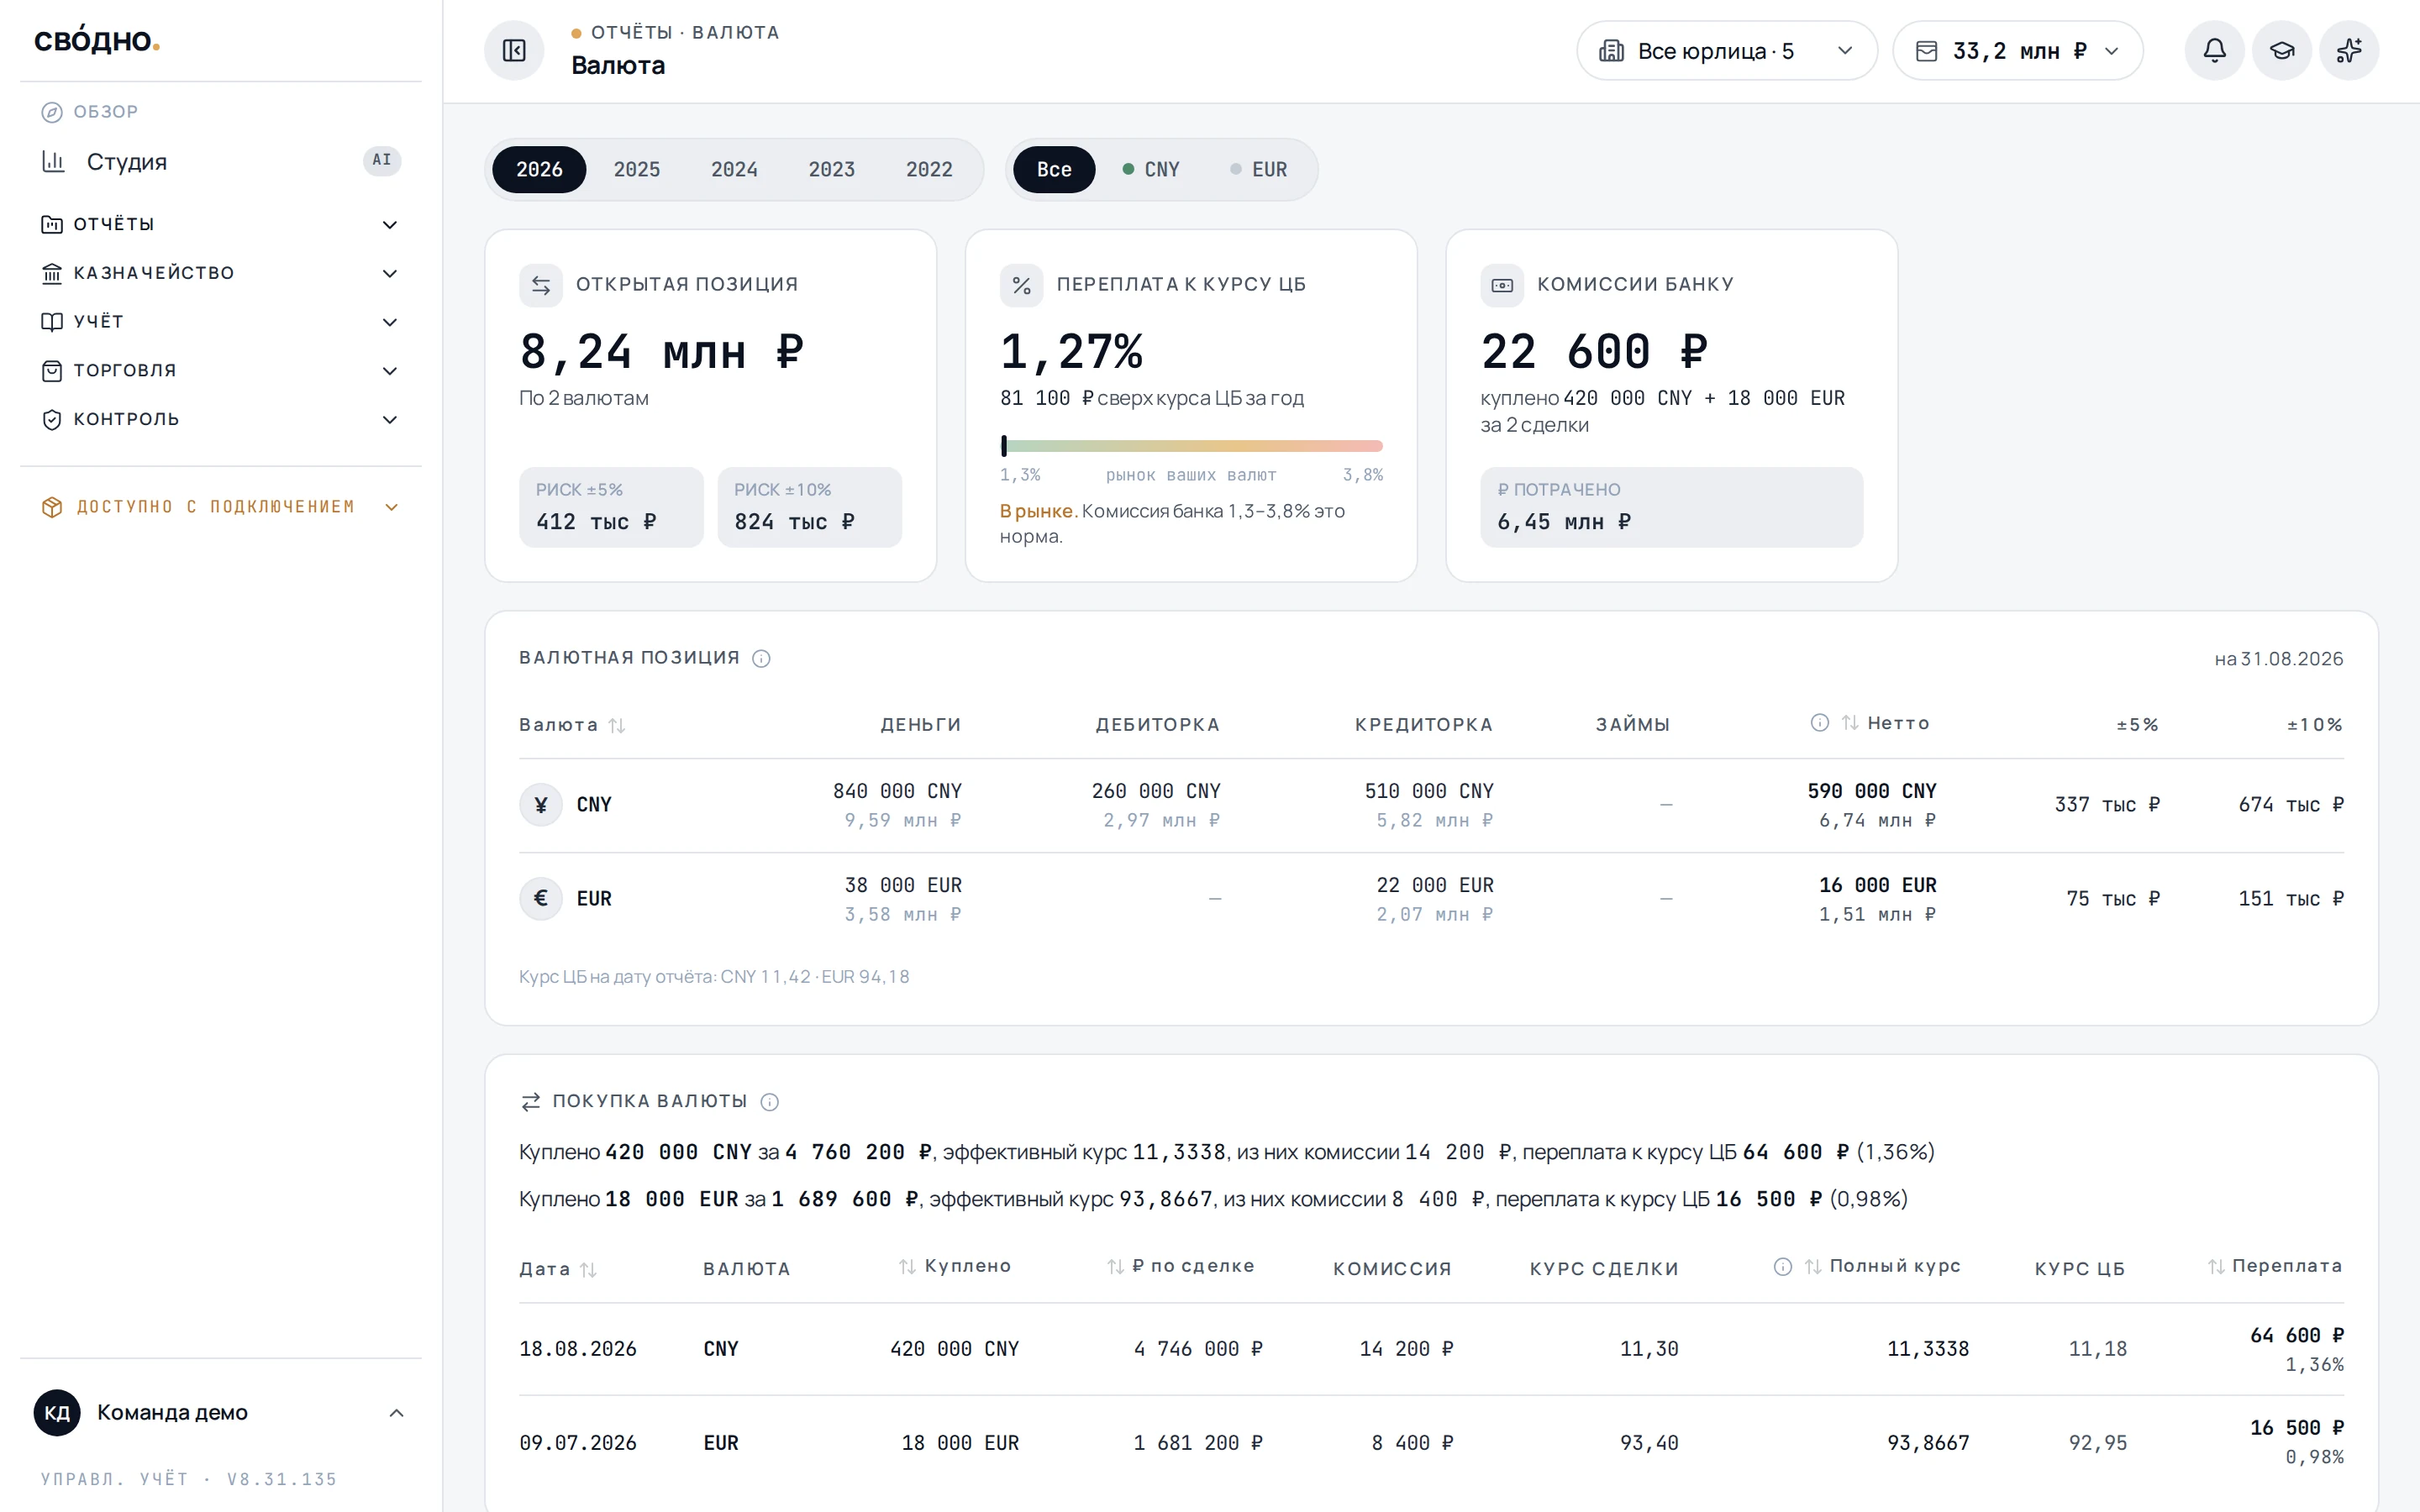Open the Все юрлица dropdown
2420x1512 pixels.
pos(1727,50)
